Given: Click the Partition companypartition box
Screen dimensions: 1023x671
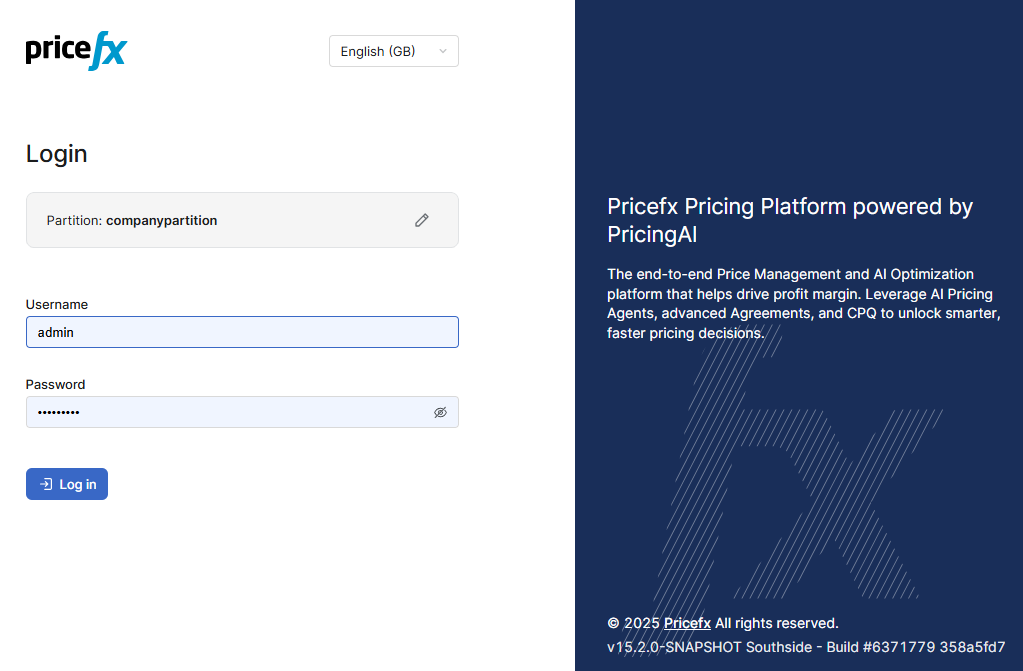Looking at the screenshot, I should [x=242, y=220].
